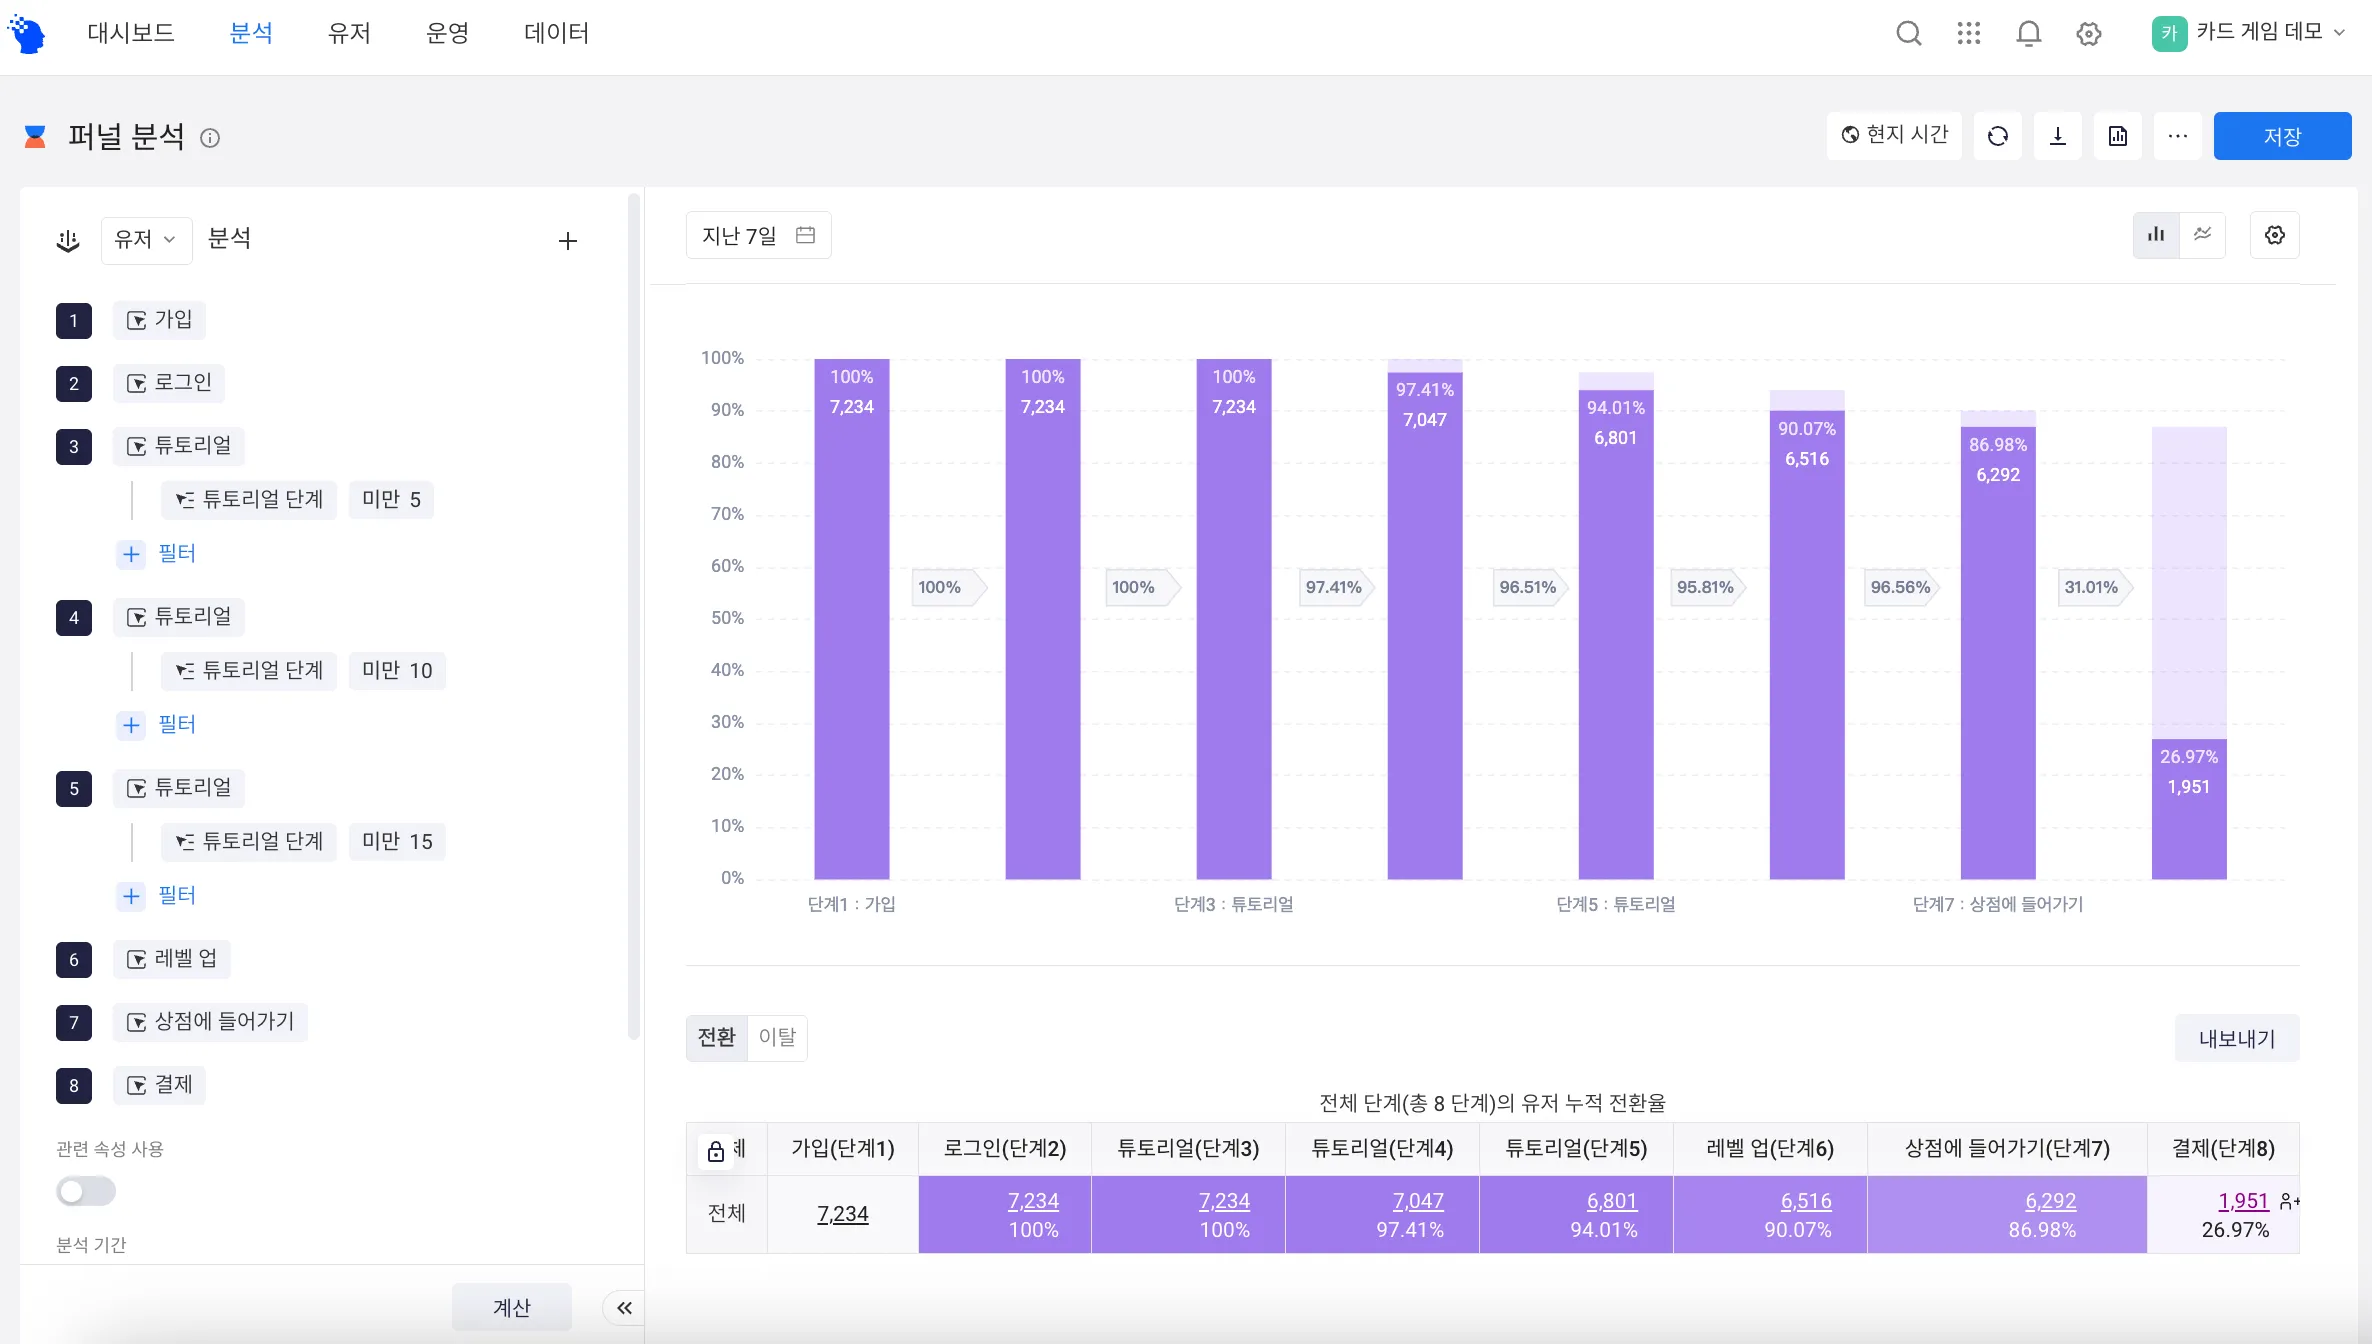The width and height of the screenshot is (2372, 1344).
Task: Open the apps grid icon in the header
Action: pyautogui.click(x=1969, y=33)
